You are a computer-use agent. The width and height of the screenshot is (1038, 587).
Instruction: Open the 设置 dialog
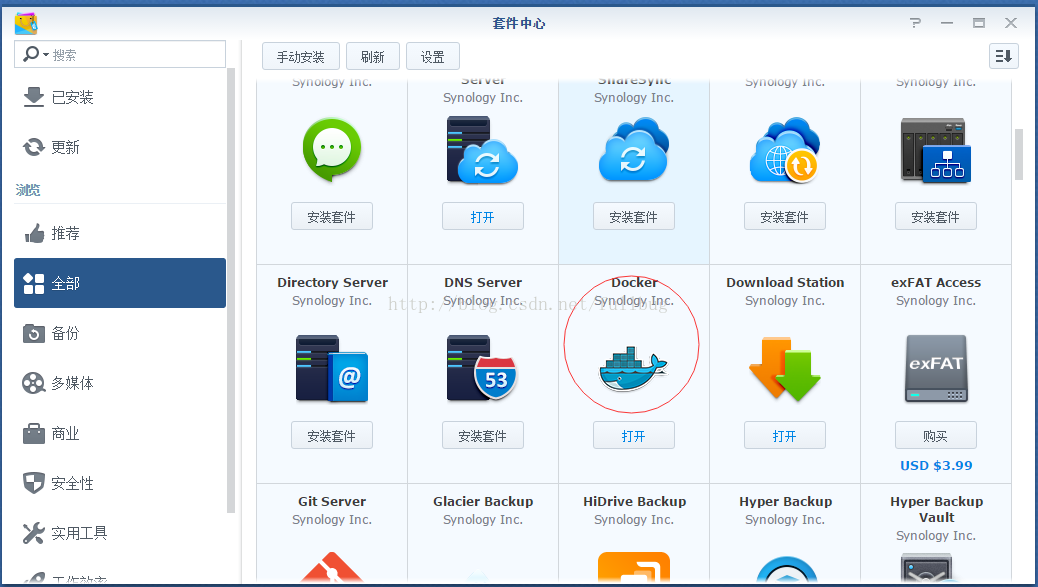432,56
